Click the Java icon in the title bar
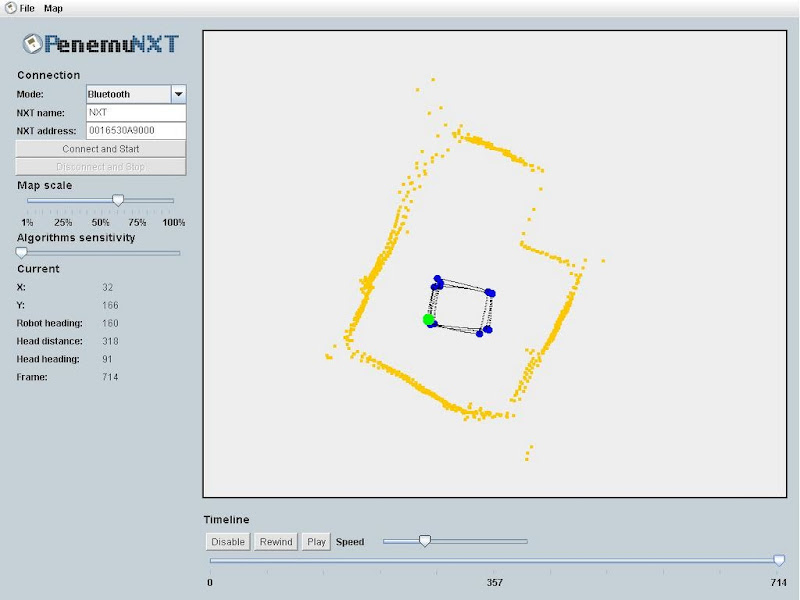 [10, 8]
